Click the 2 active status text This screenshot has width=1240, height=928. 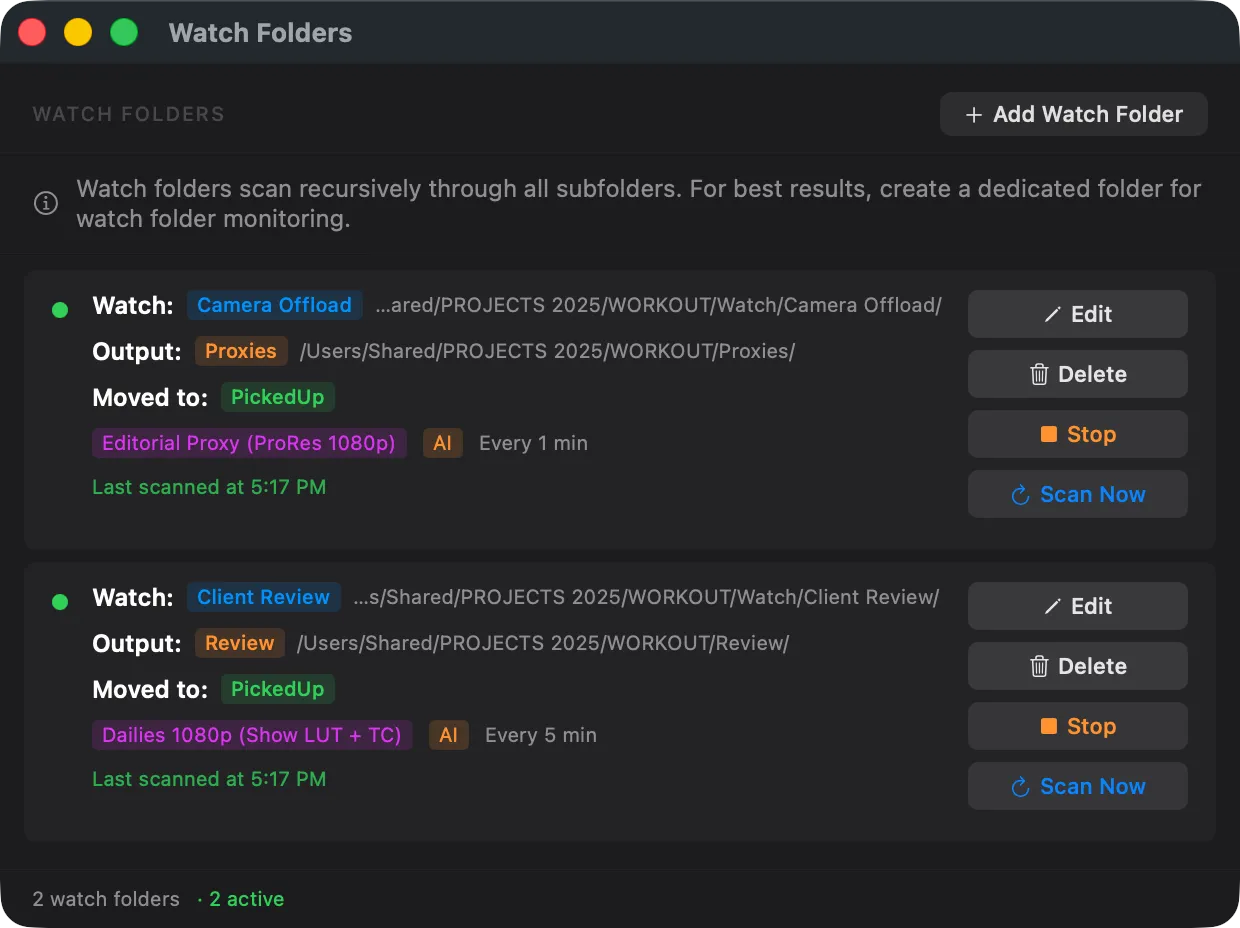tap(246, 899)
